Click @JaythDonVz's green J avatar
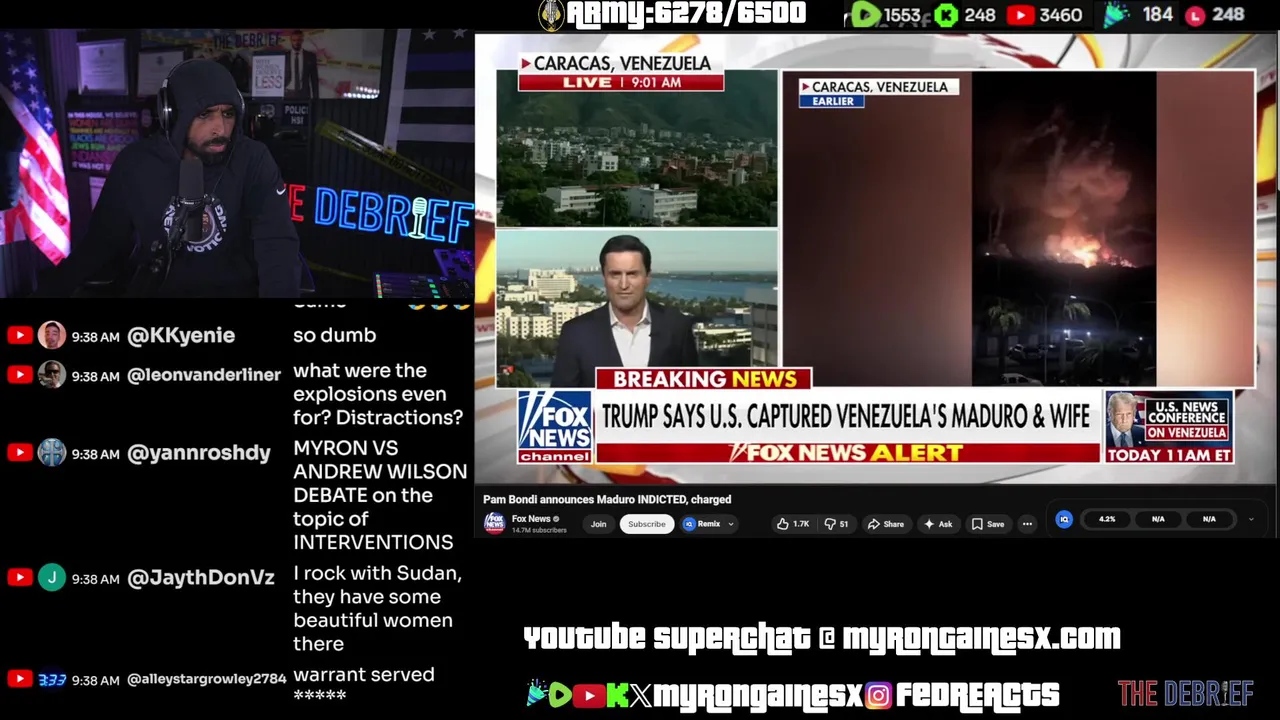The width and height of the screenshot is (1280, 720). coord(52,577)
